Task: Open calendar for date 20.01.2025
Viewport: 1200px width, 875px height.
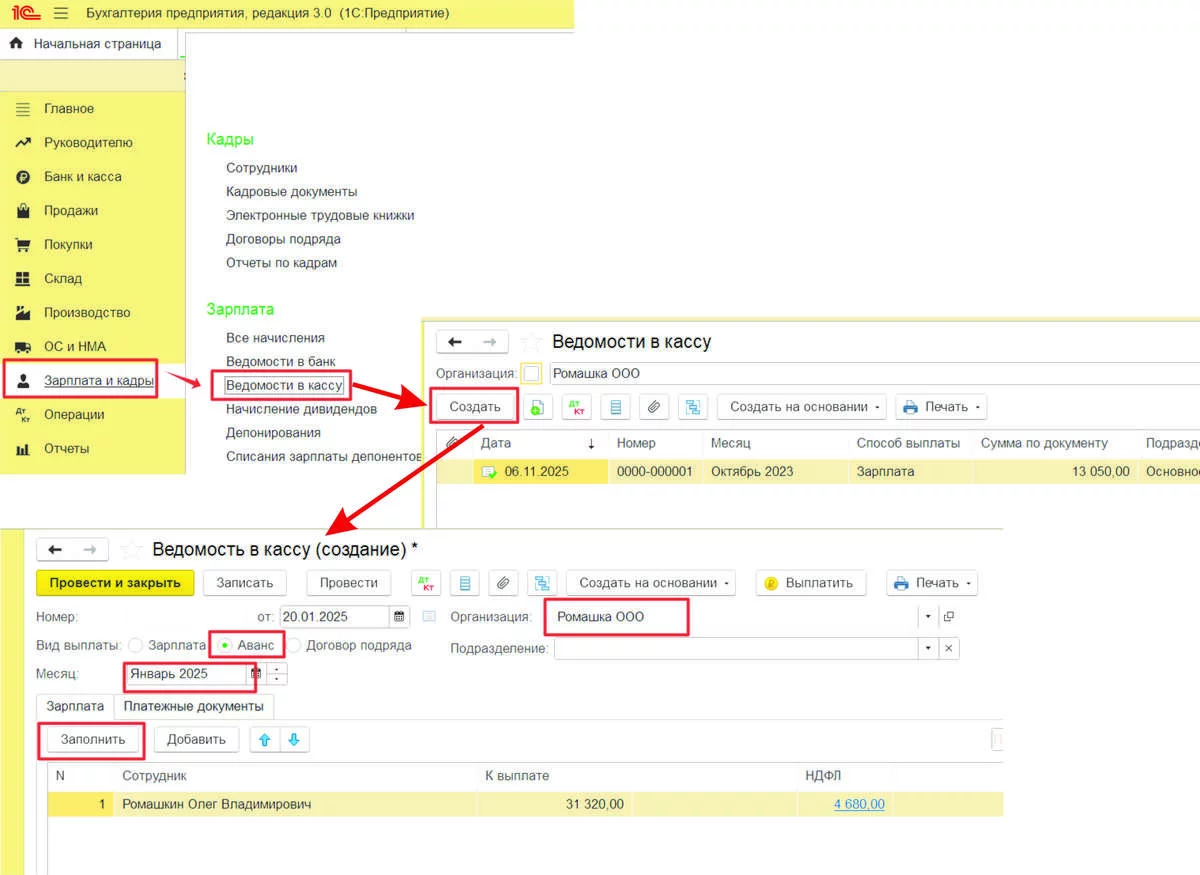Action: (x=400, y=616)
